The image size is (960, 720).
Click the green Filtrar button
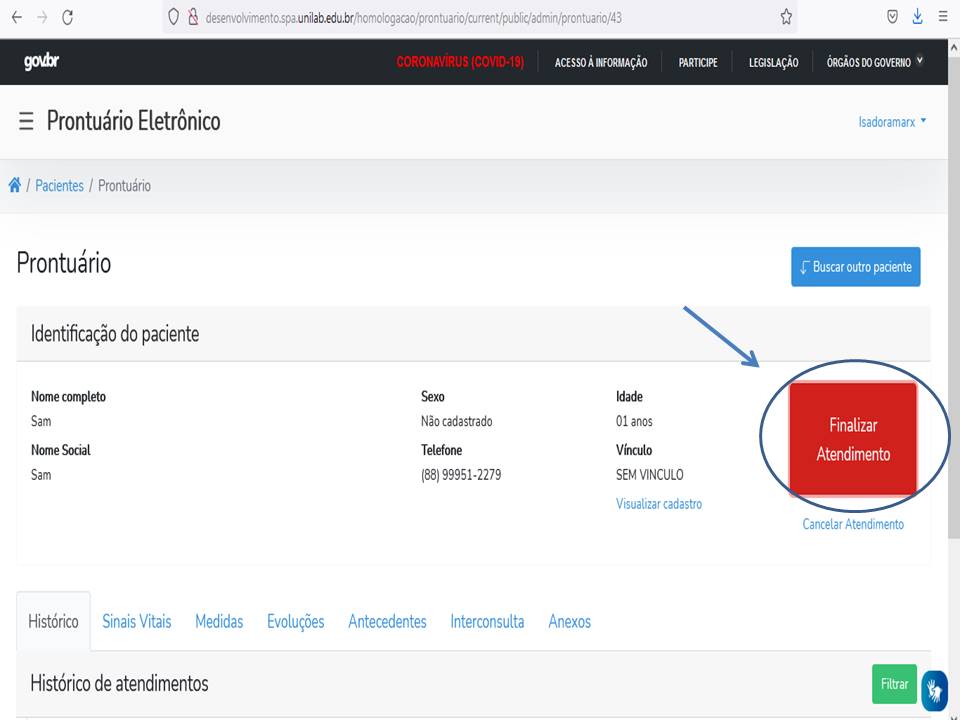tap(894, 684)
